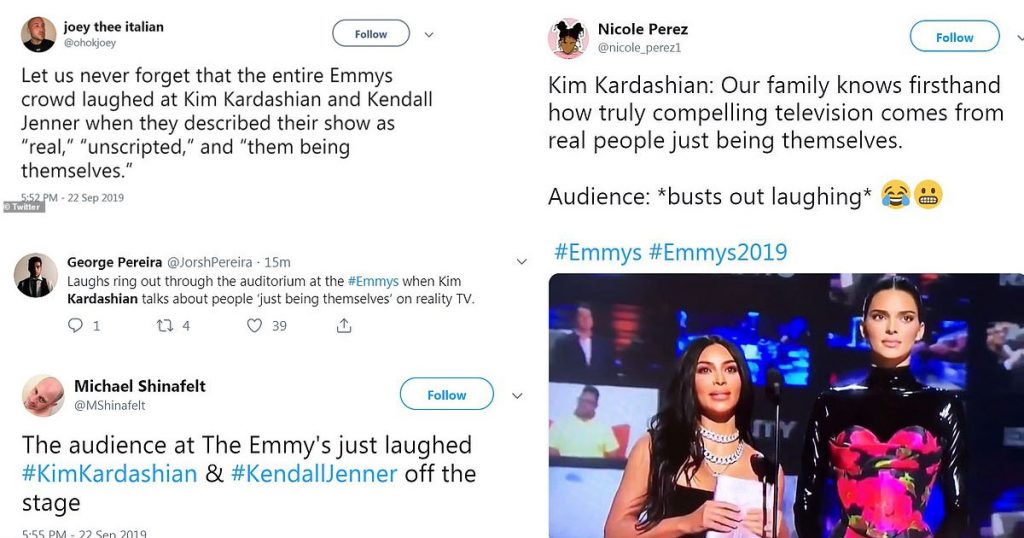The height and width of the screenshot is (538, 1024).
Task: Expand options chevron on joey thee italian's tweet
Action: click(429, 34)
